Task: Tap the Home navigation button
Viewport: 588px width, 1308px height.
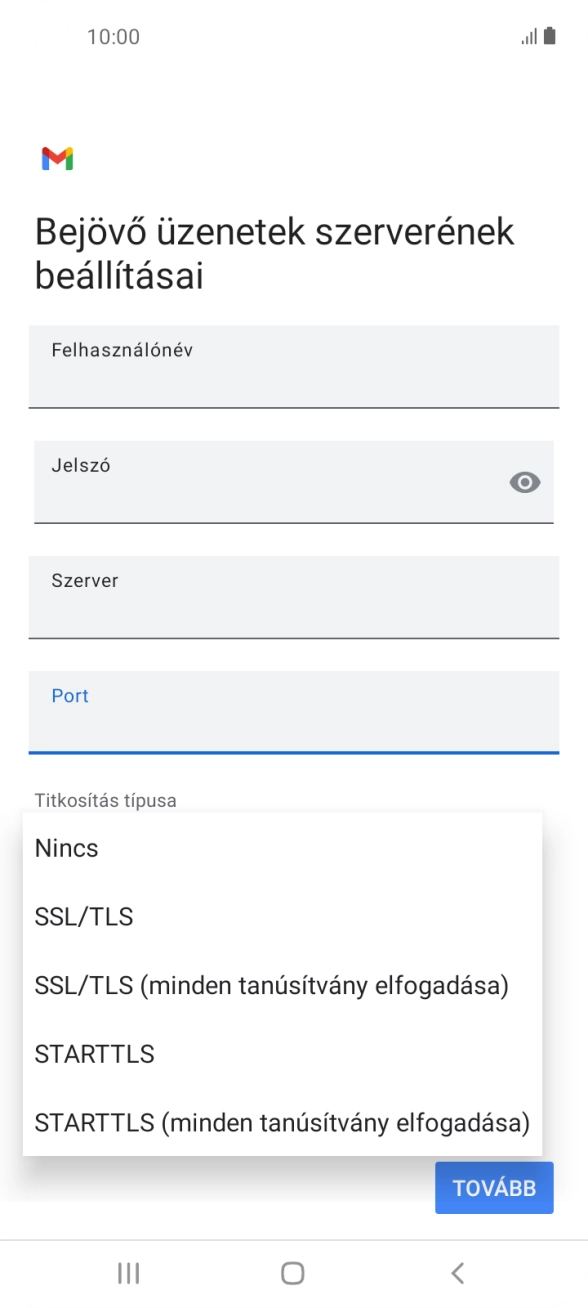Action: pyautogui.click(x=293, y=1273)
